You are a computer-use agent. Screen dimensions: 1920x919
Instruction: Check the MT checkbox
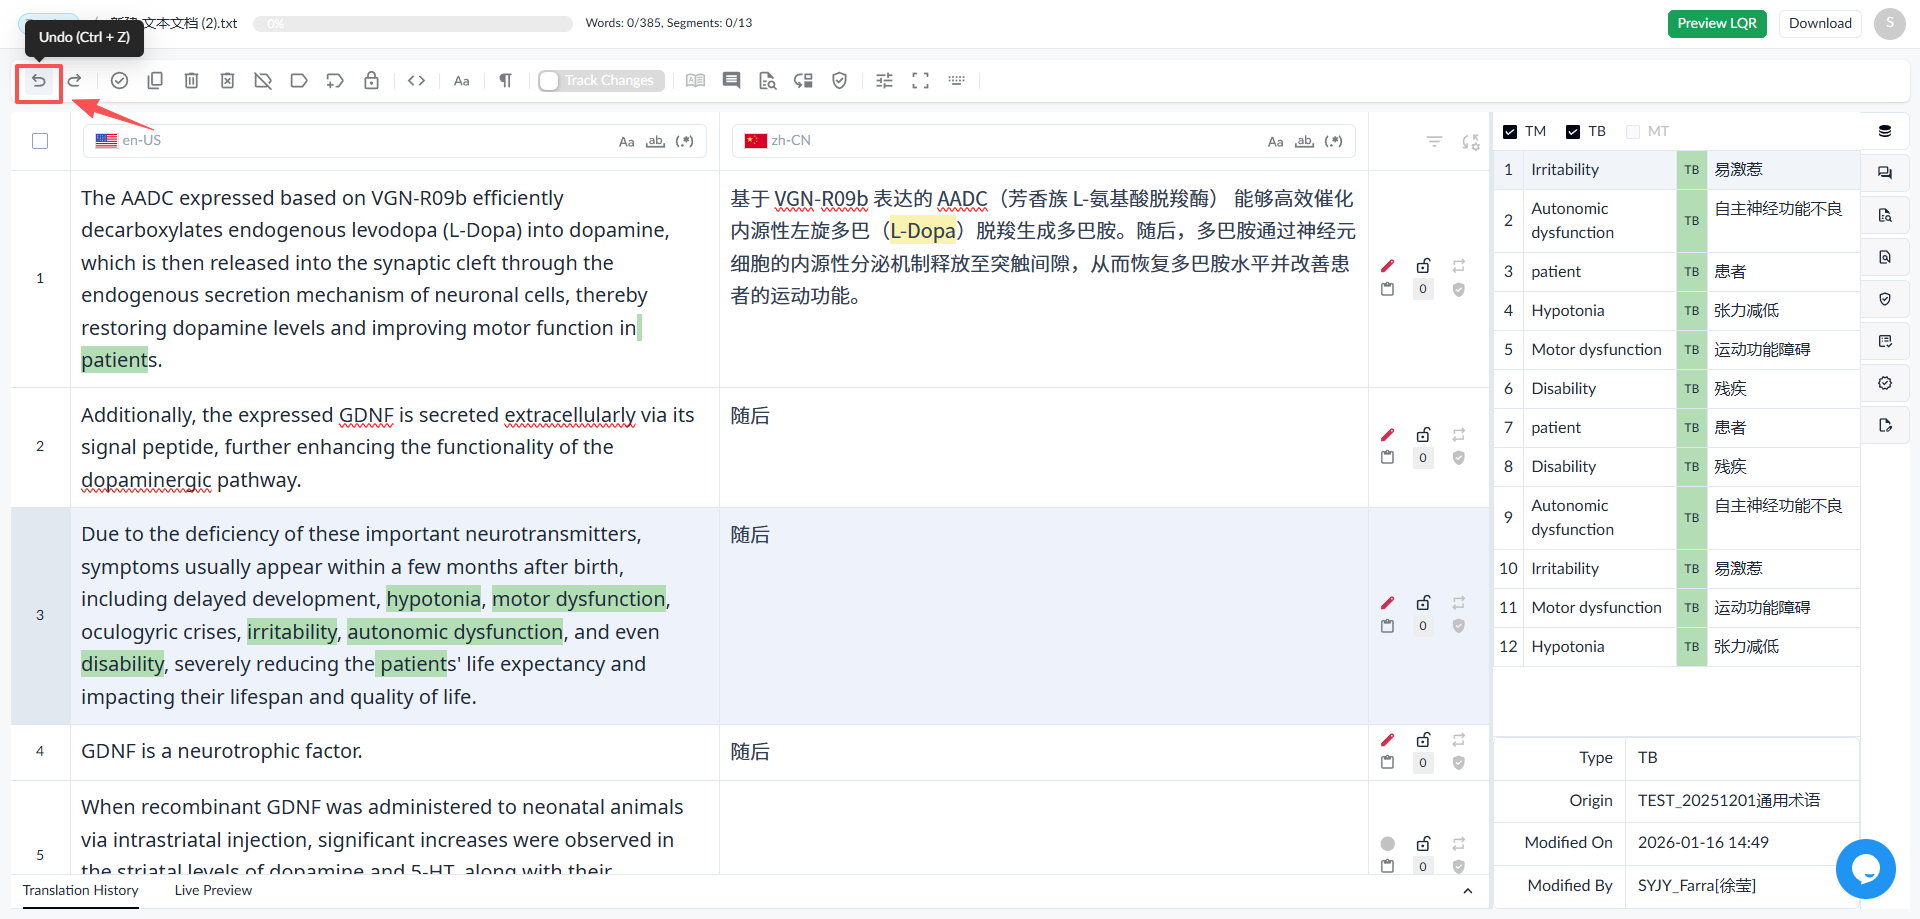pyautogui.click(x=1633, y=132)
